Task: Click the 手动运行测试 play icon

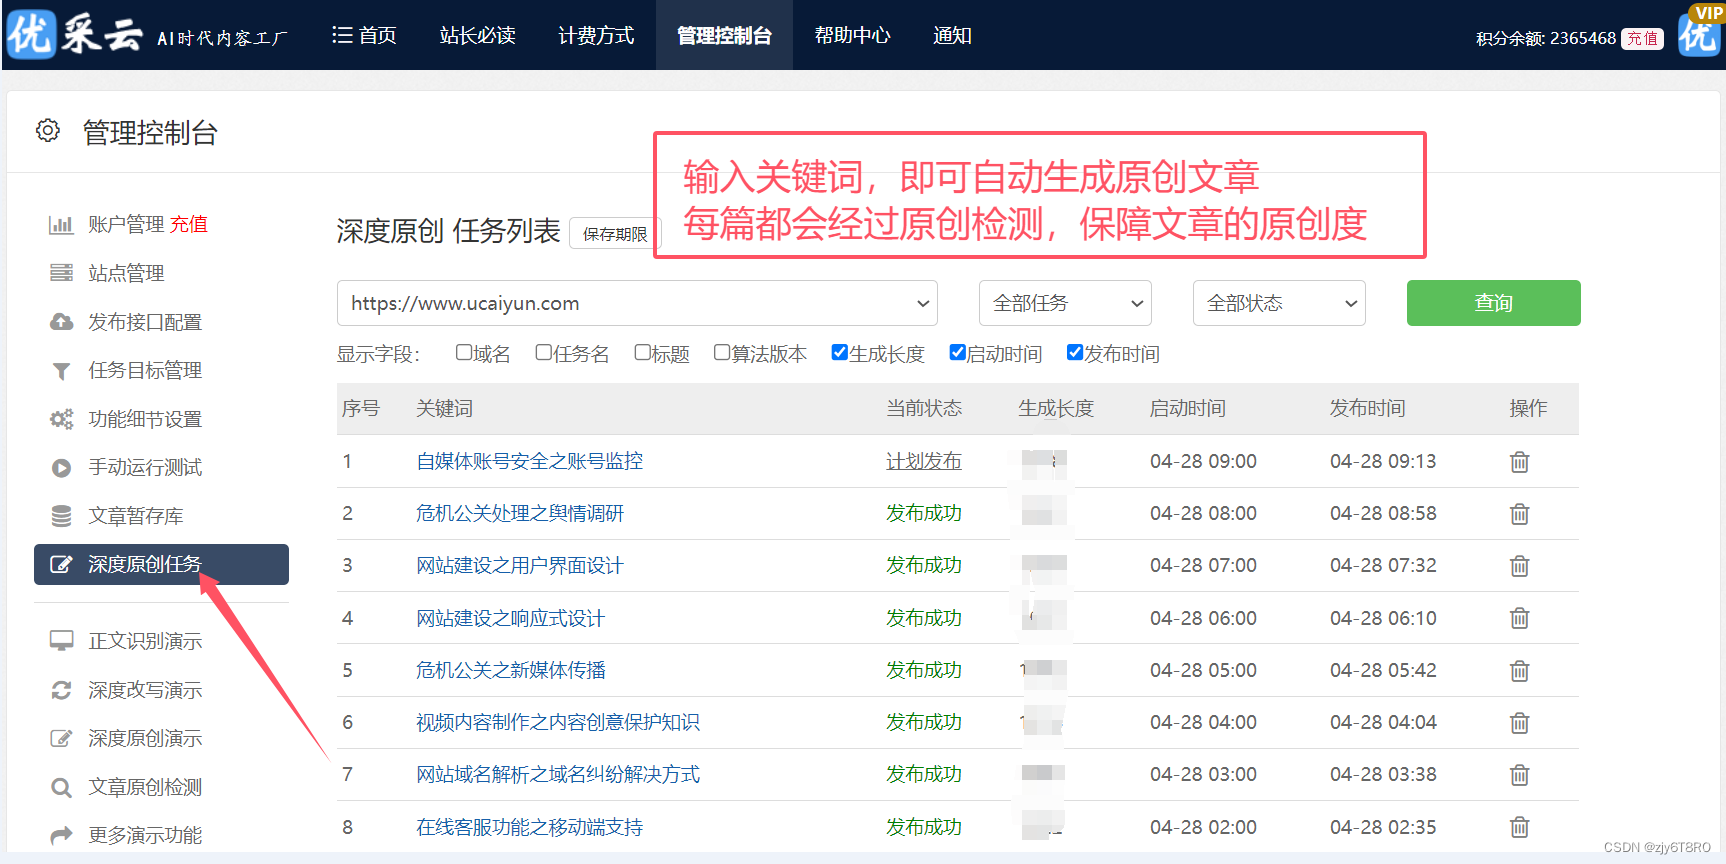Action: pos(61,468)
